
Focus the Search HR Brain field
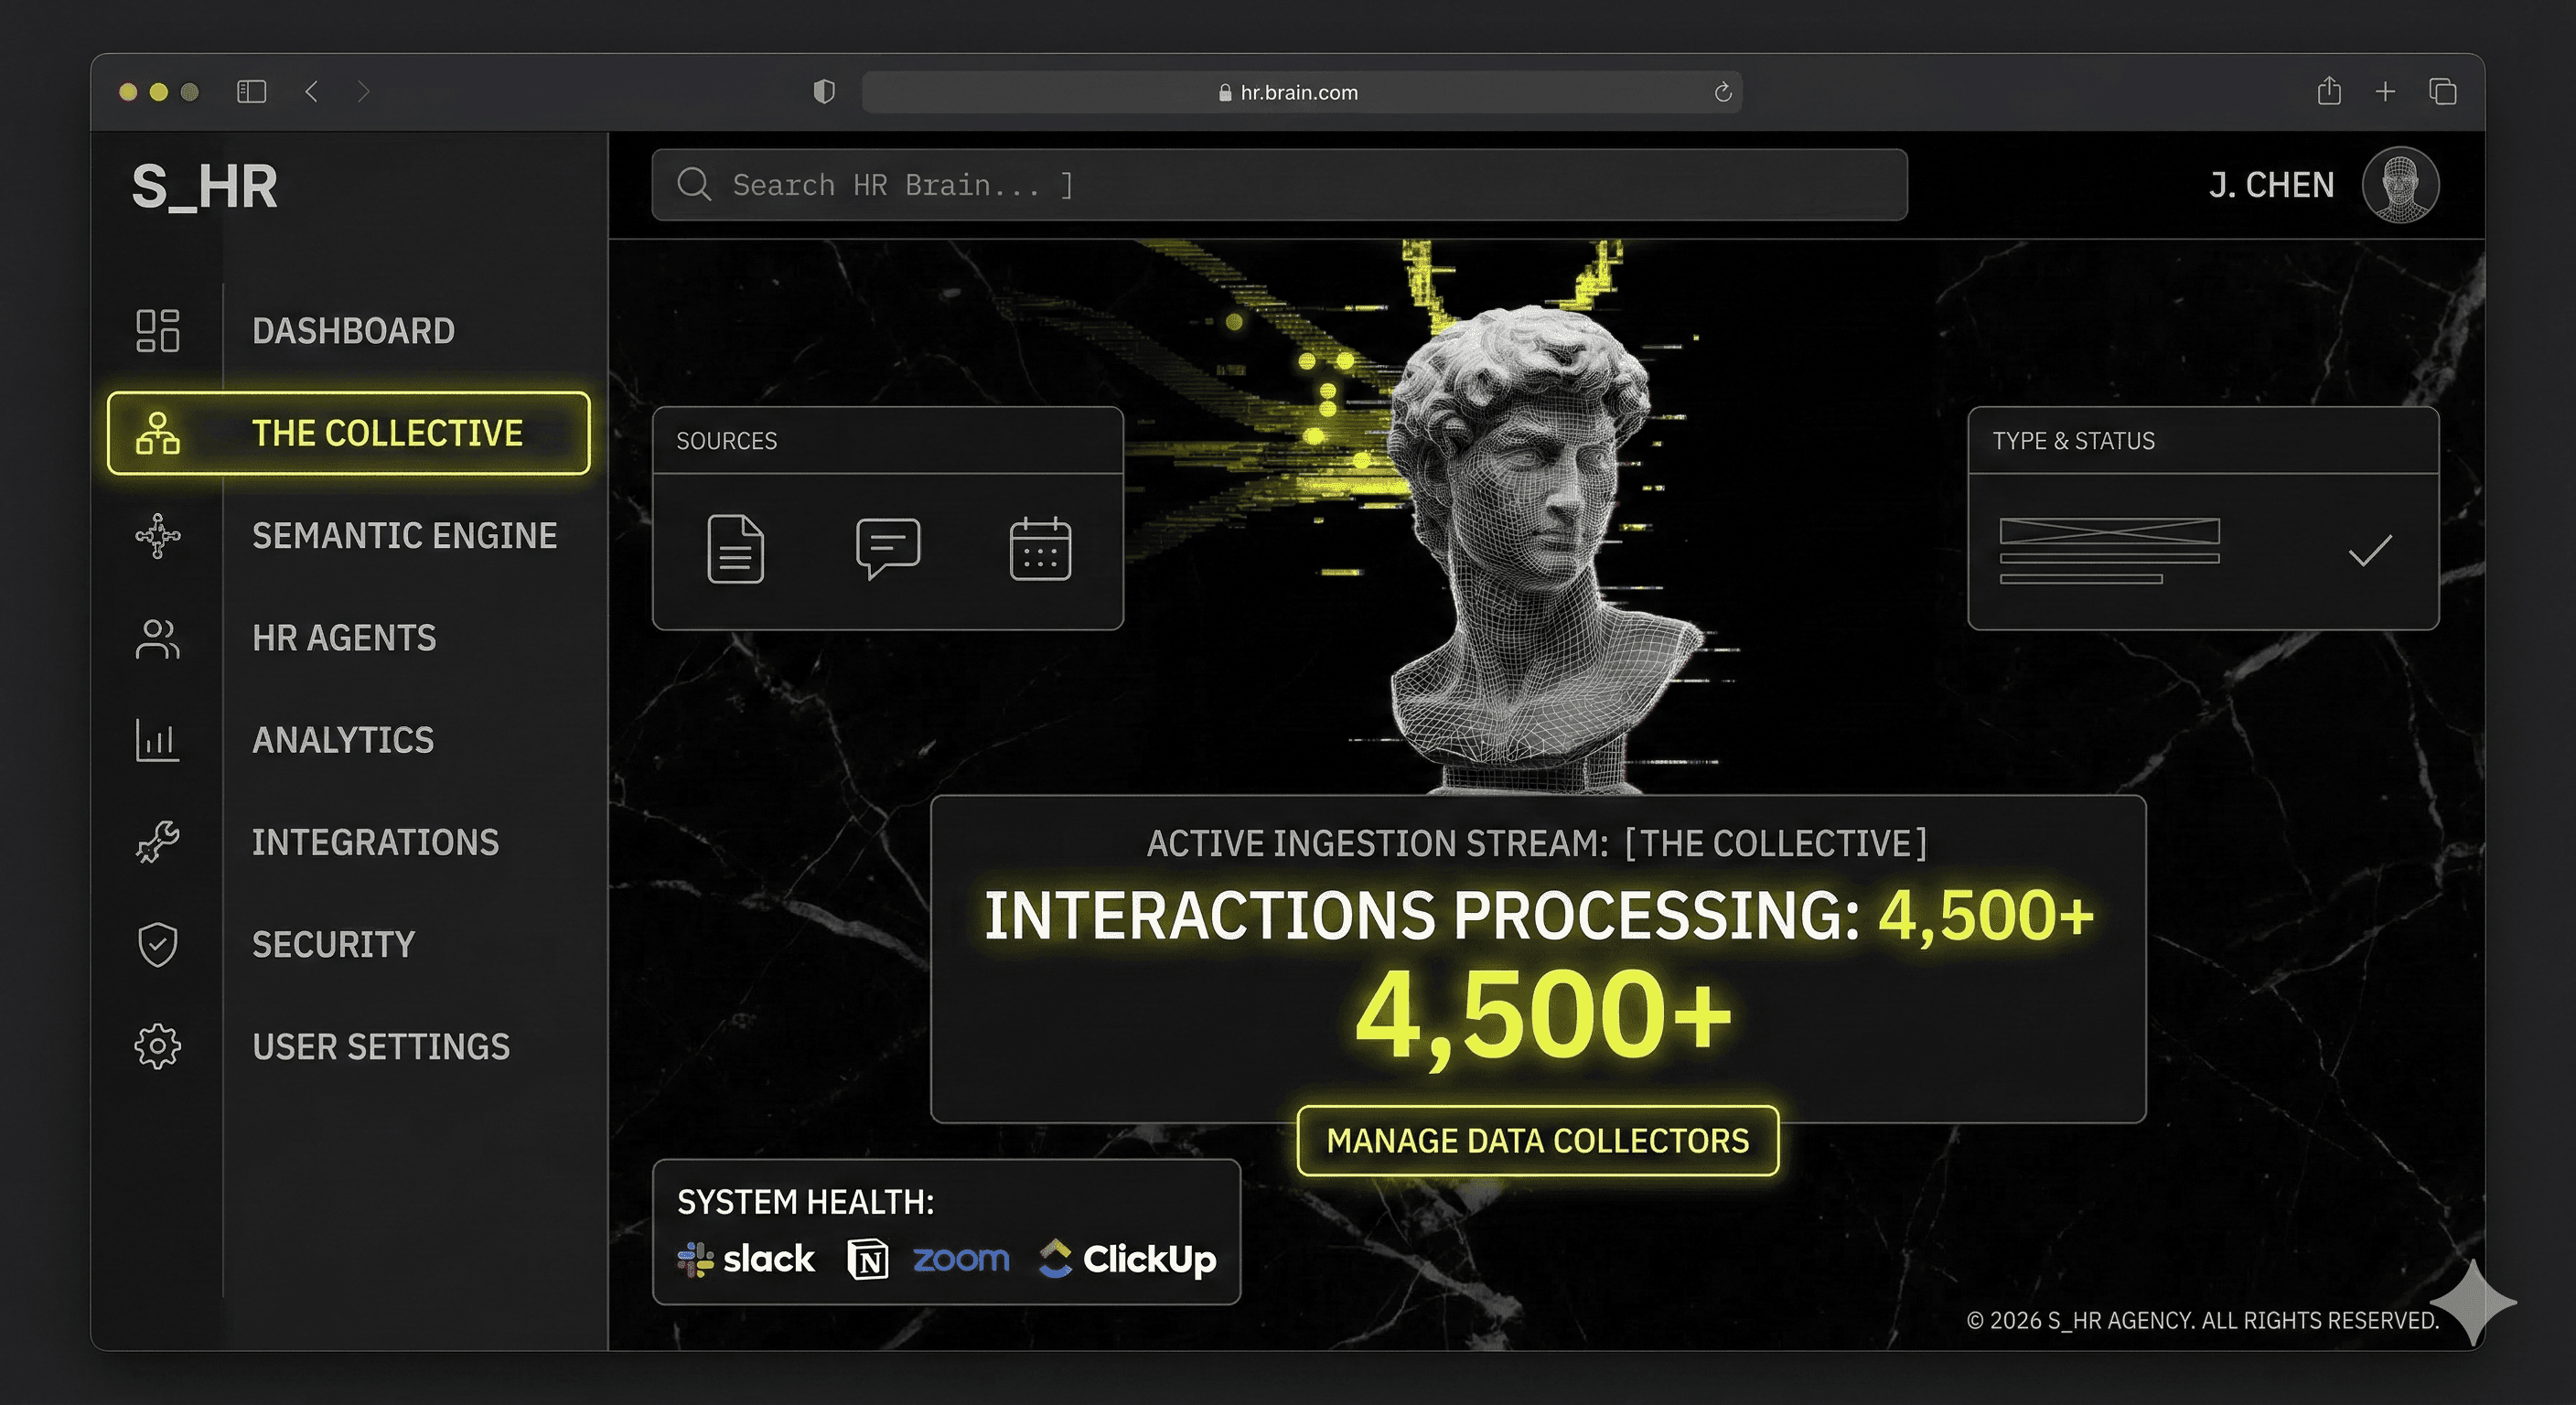[x=1279, y=185]
